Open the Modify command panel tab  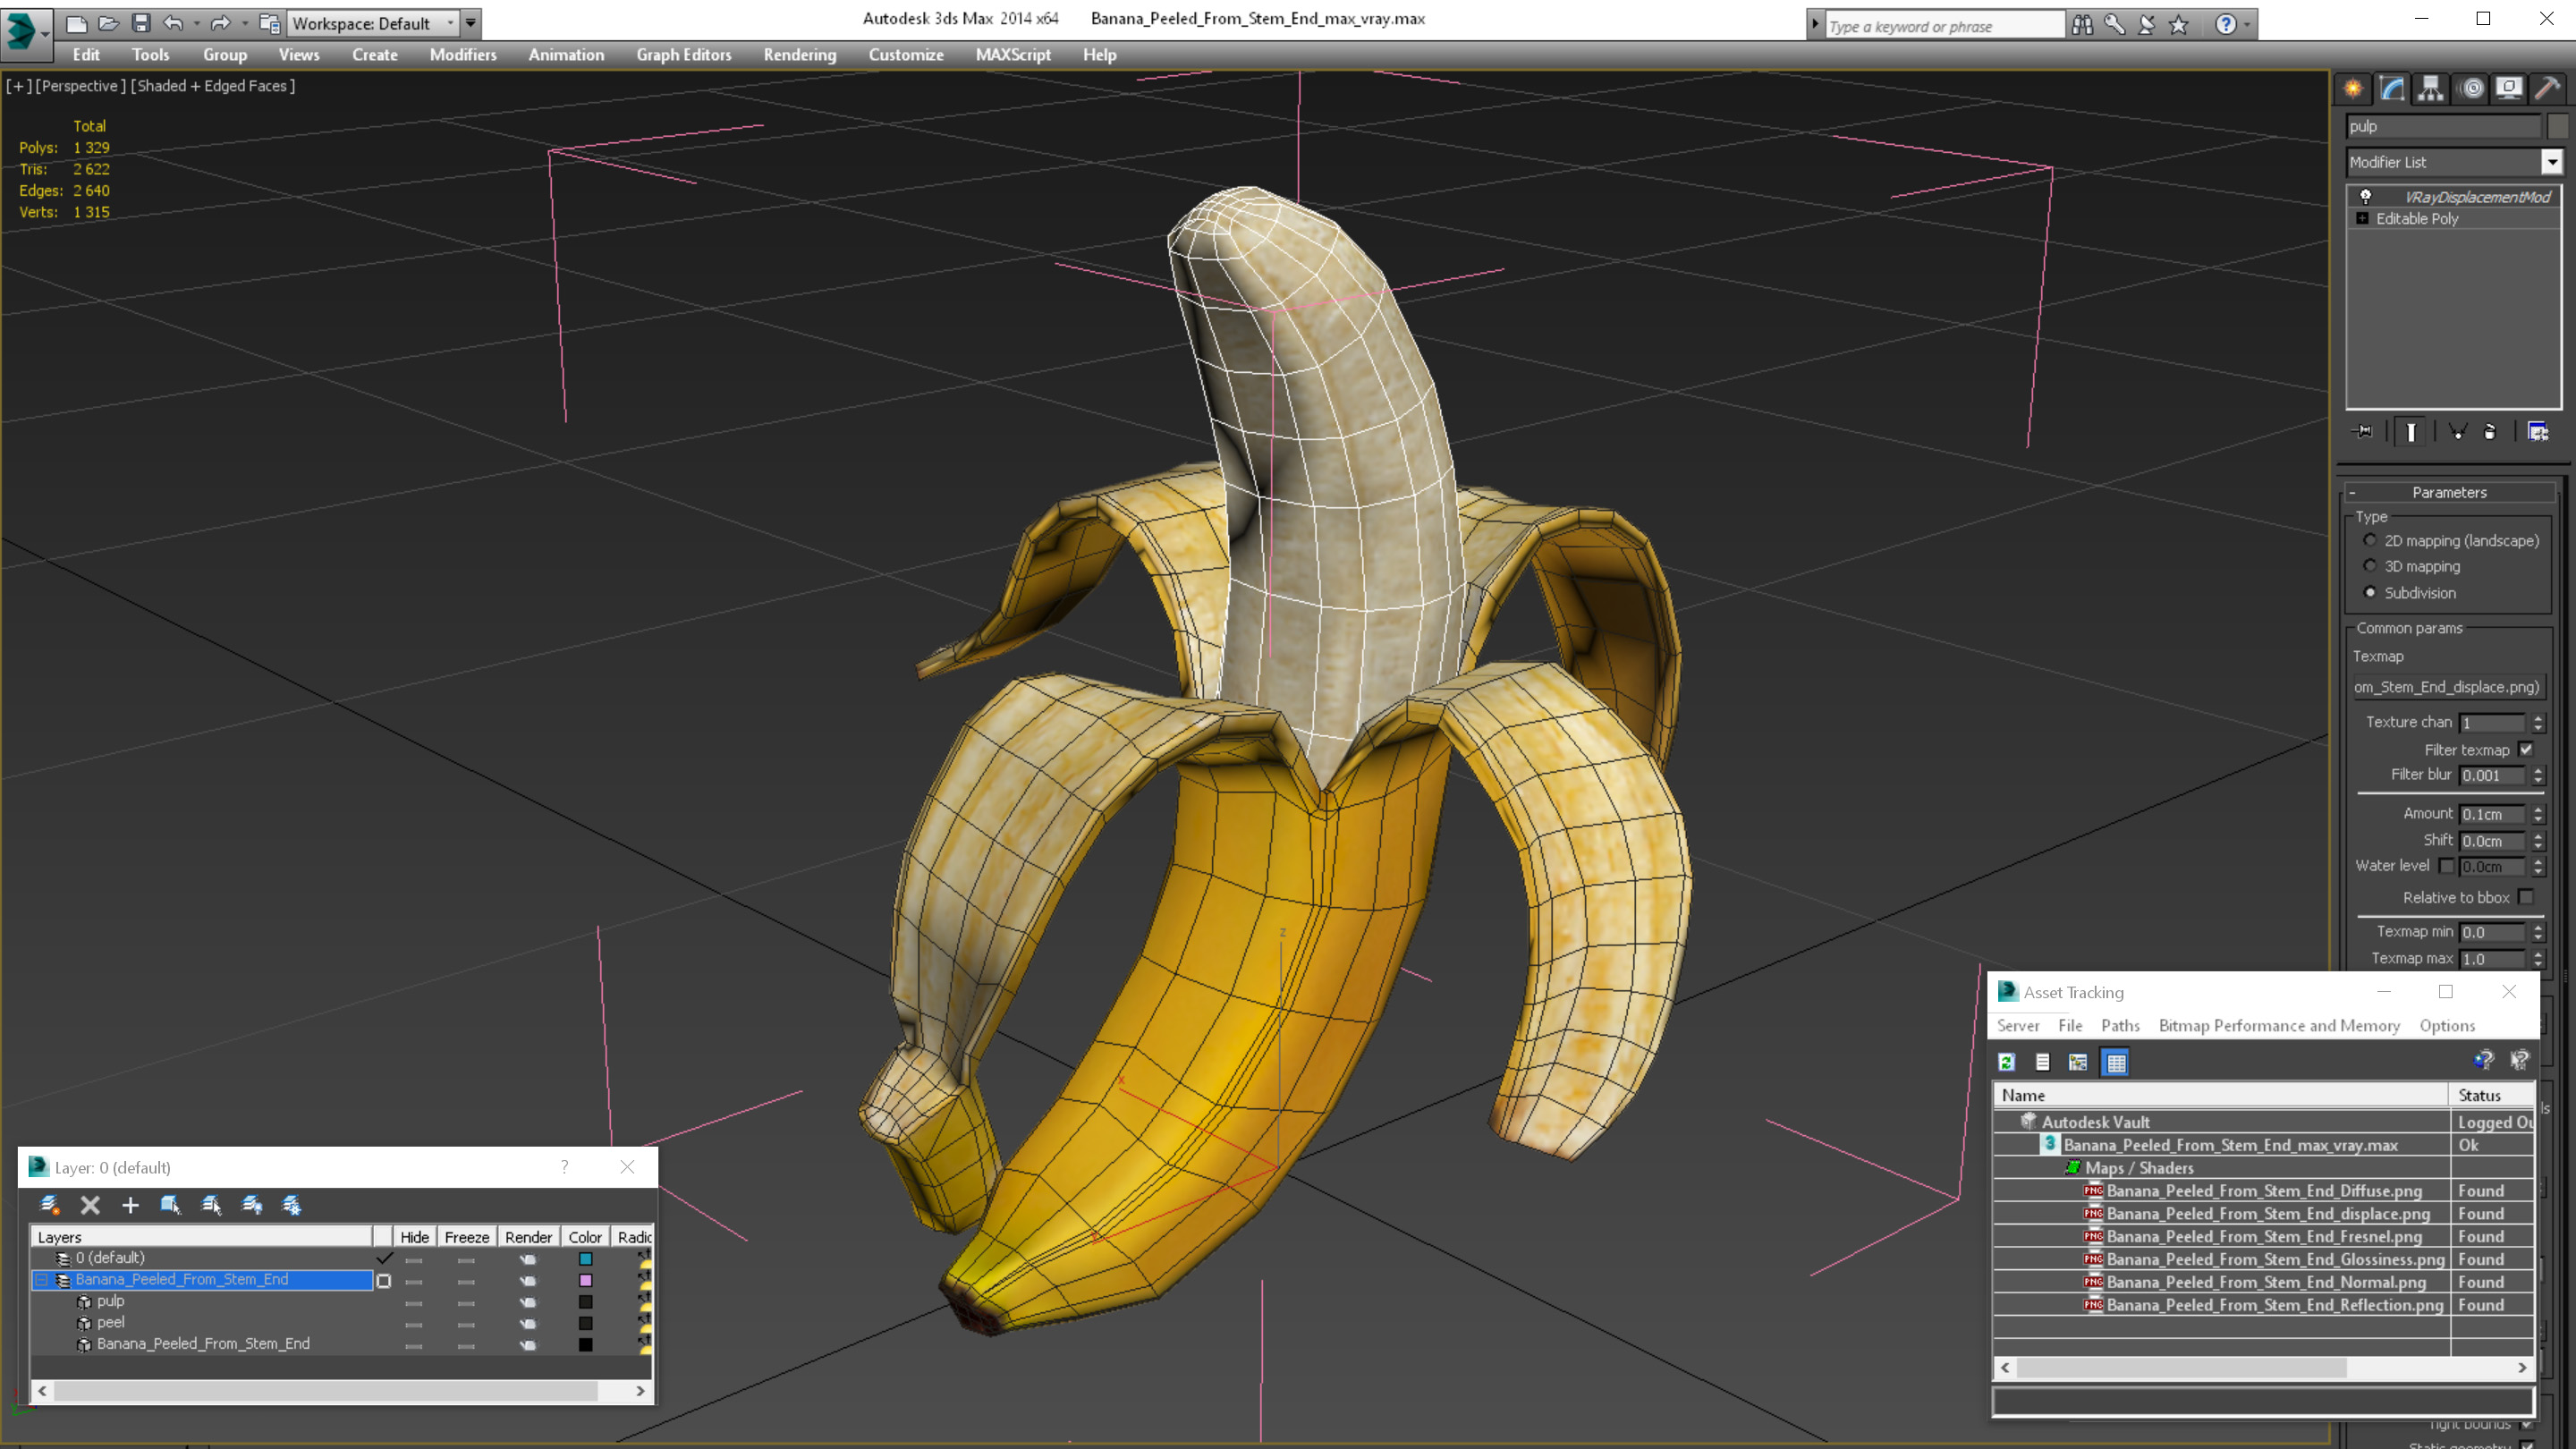tap(2392, 89)
